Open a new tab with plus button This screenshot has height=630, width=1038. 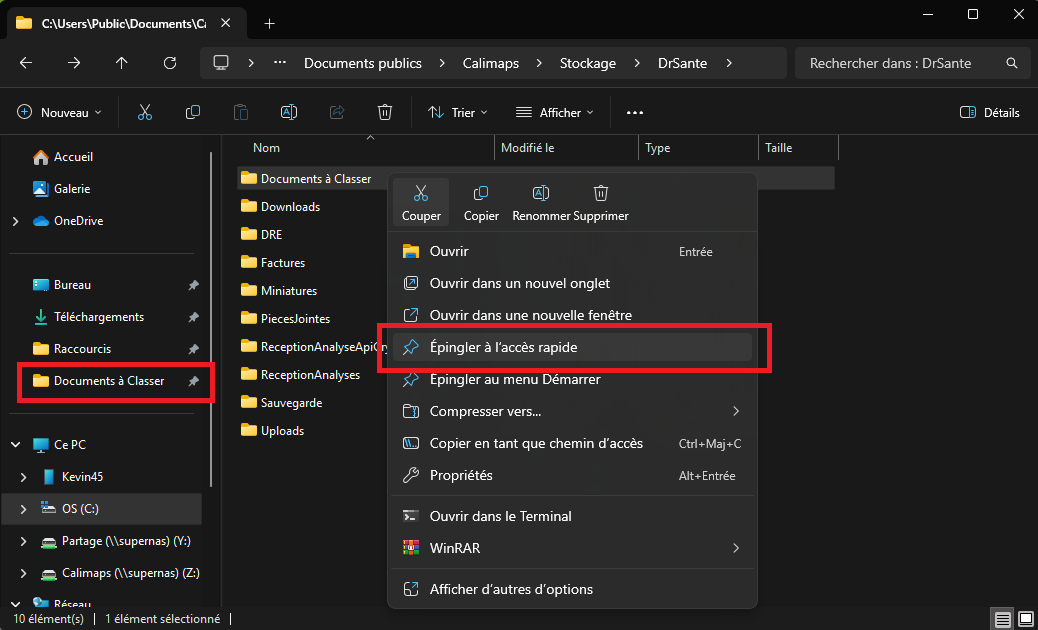coord(269,23)
